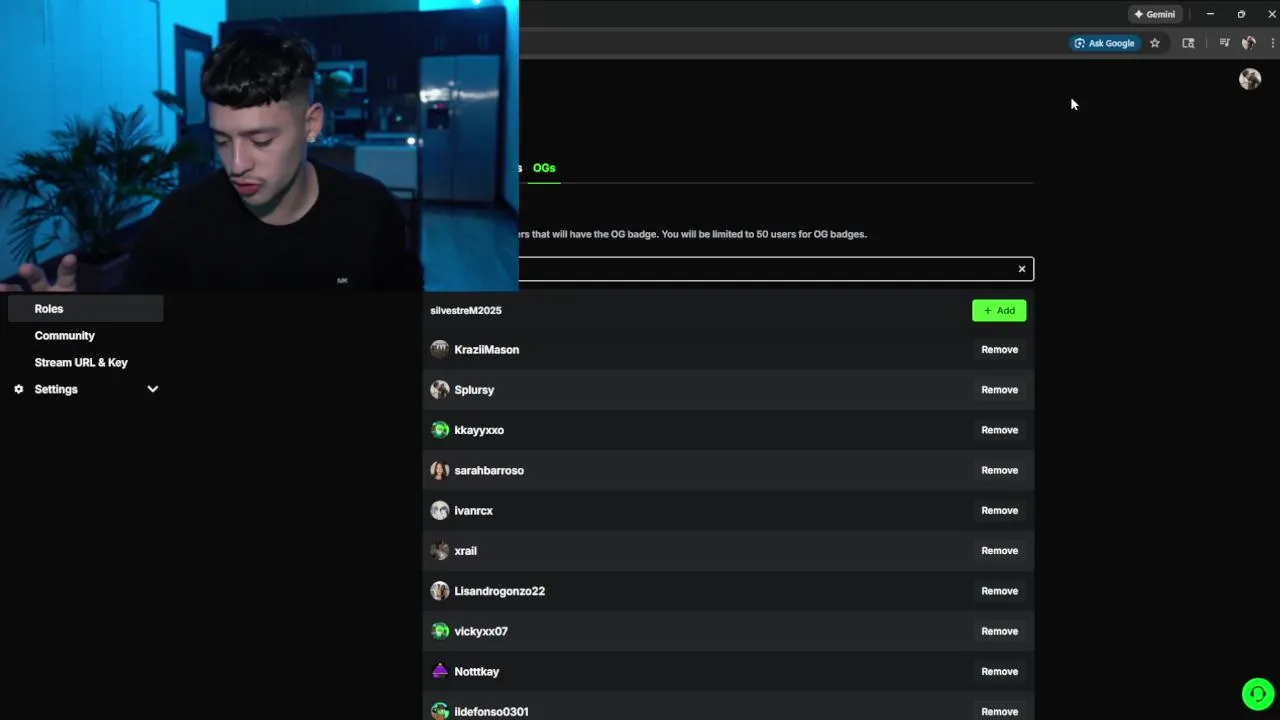This screenshot has height=720, width=1280.
Task: Switch to the OGs tab
Action: [x=544, y=168]
